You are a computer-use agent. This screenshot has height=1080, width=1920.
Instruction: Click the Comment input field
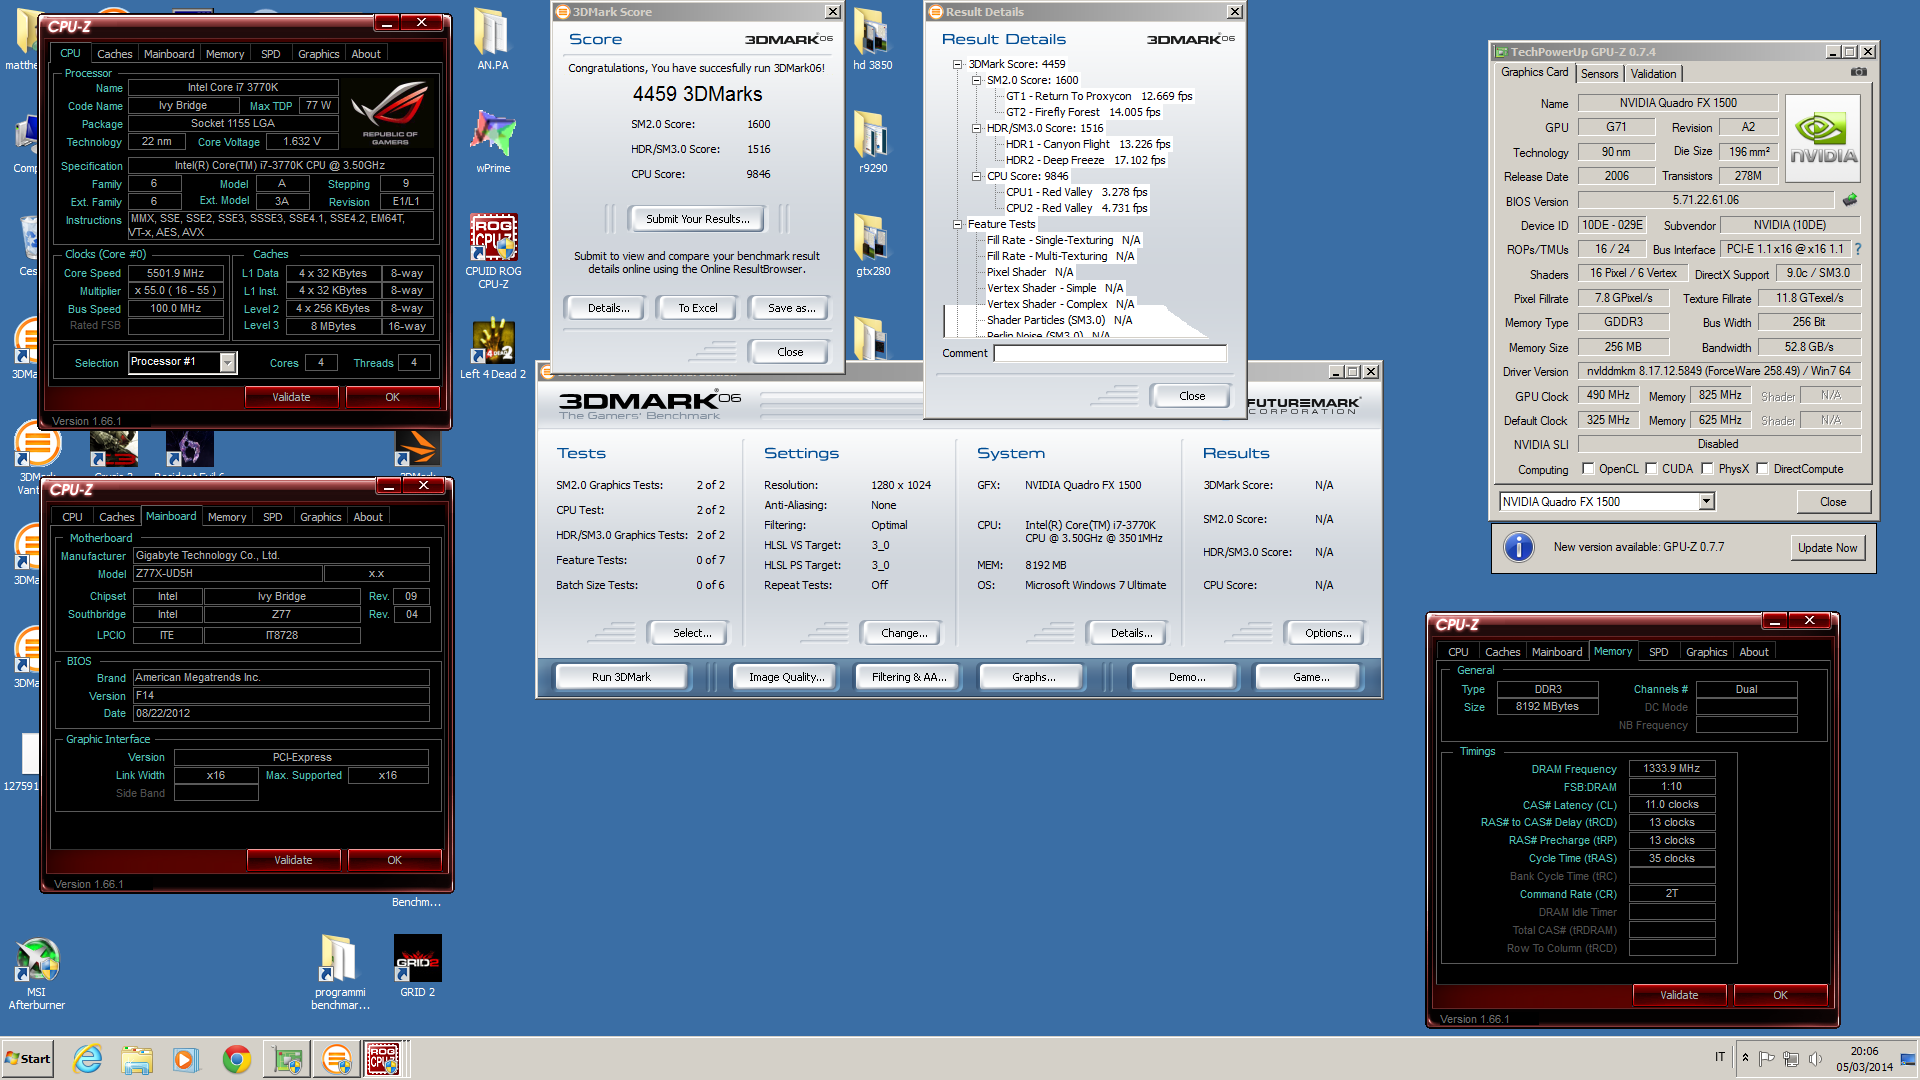click(x=1110, y=353)
